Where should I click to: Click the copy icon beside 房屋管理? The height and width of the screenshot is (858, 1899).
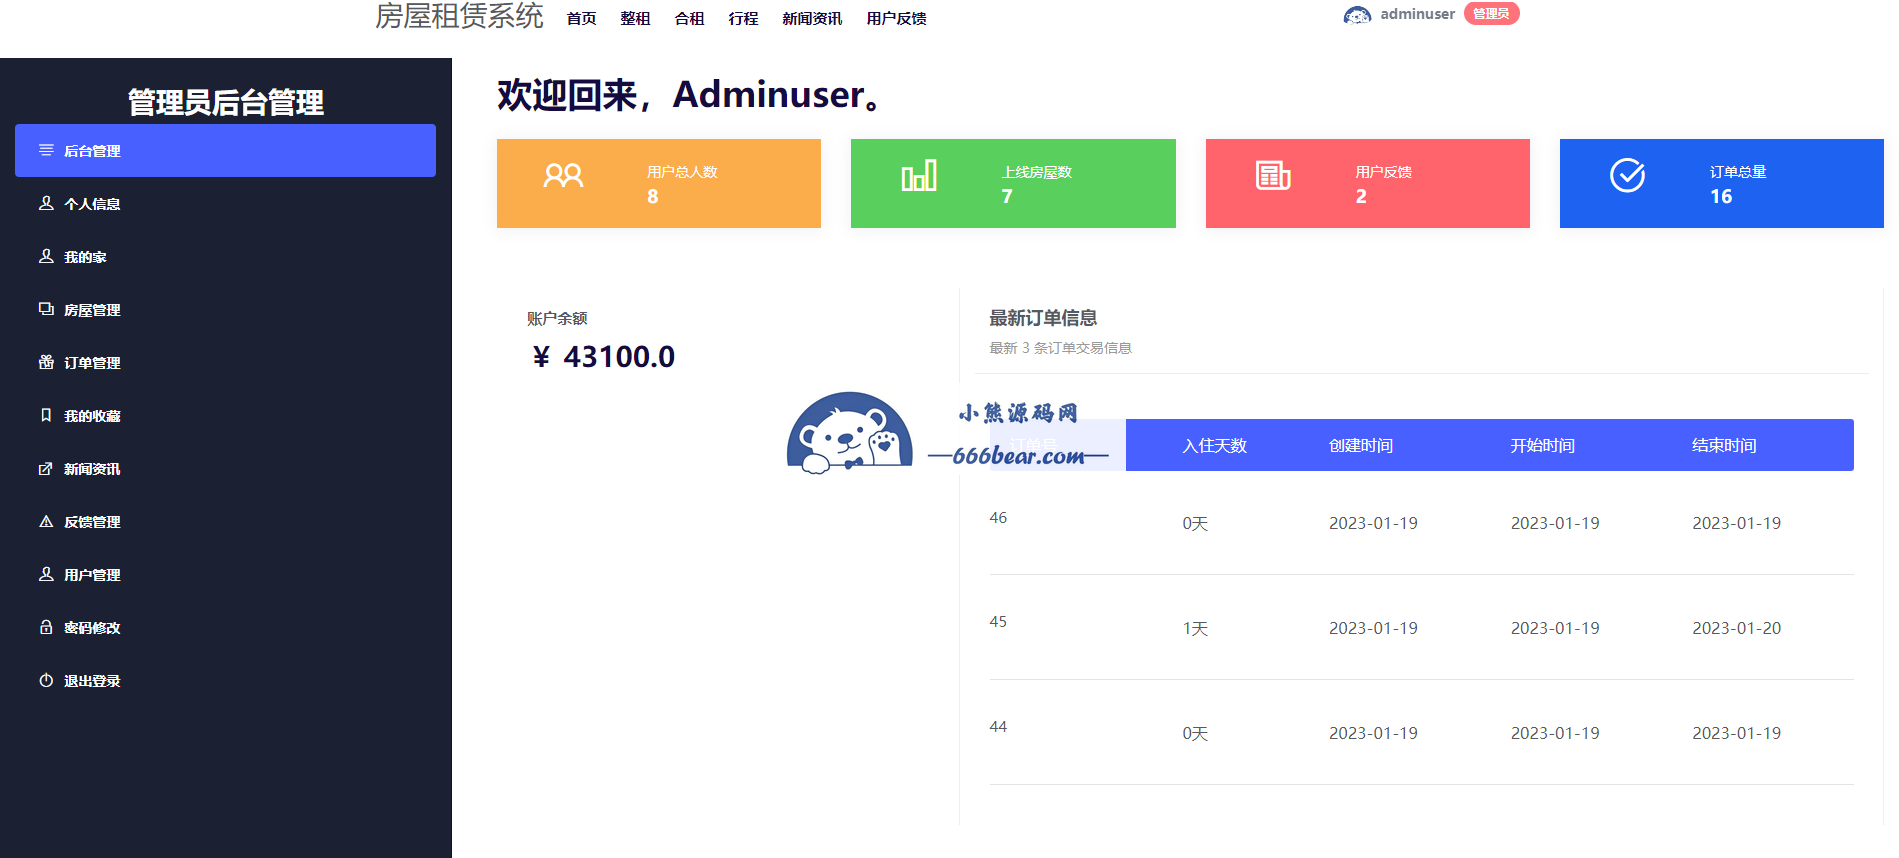pos(46,309)
